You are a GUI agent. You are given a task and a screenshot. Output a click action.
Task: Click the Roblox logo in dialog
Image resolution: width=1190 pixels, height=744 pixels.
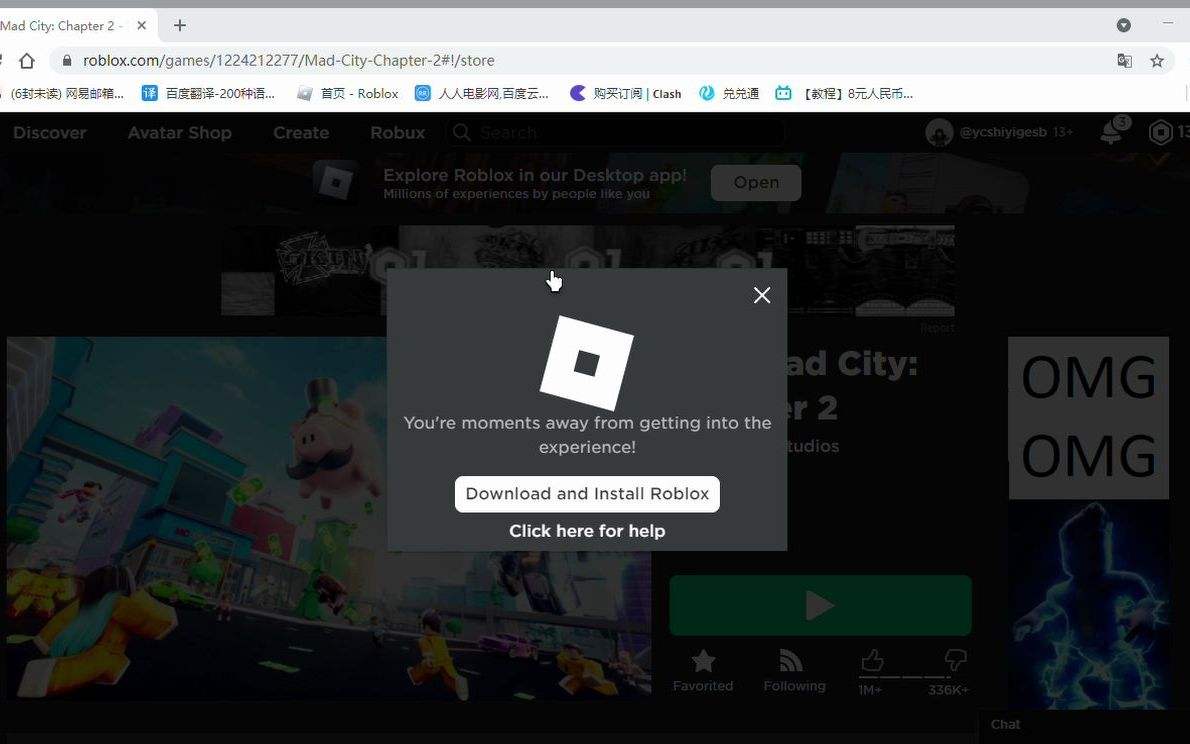pyautogui.click(x=587, y=363)
